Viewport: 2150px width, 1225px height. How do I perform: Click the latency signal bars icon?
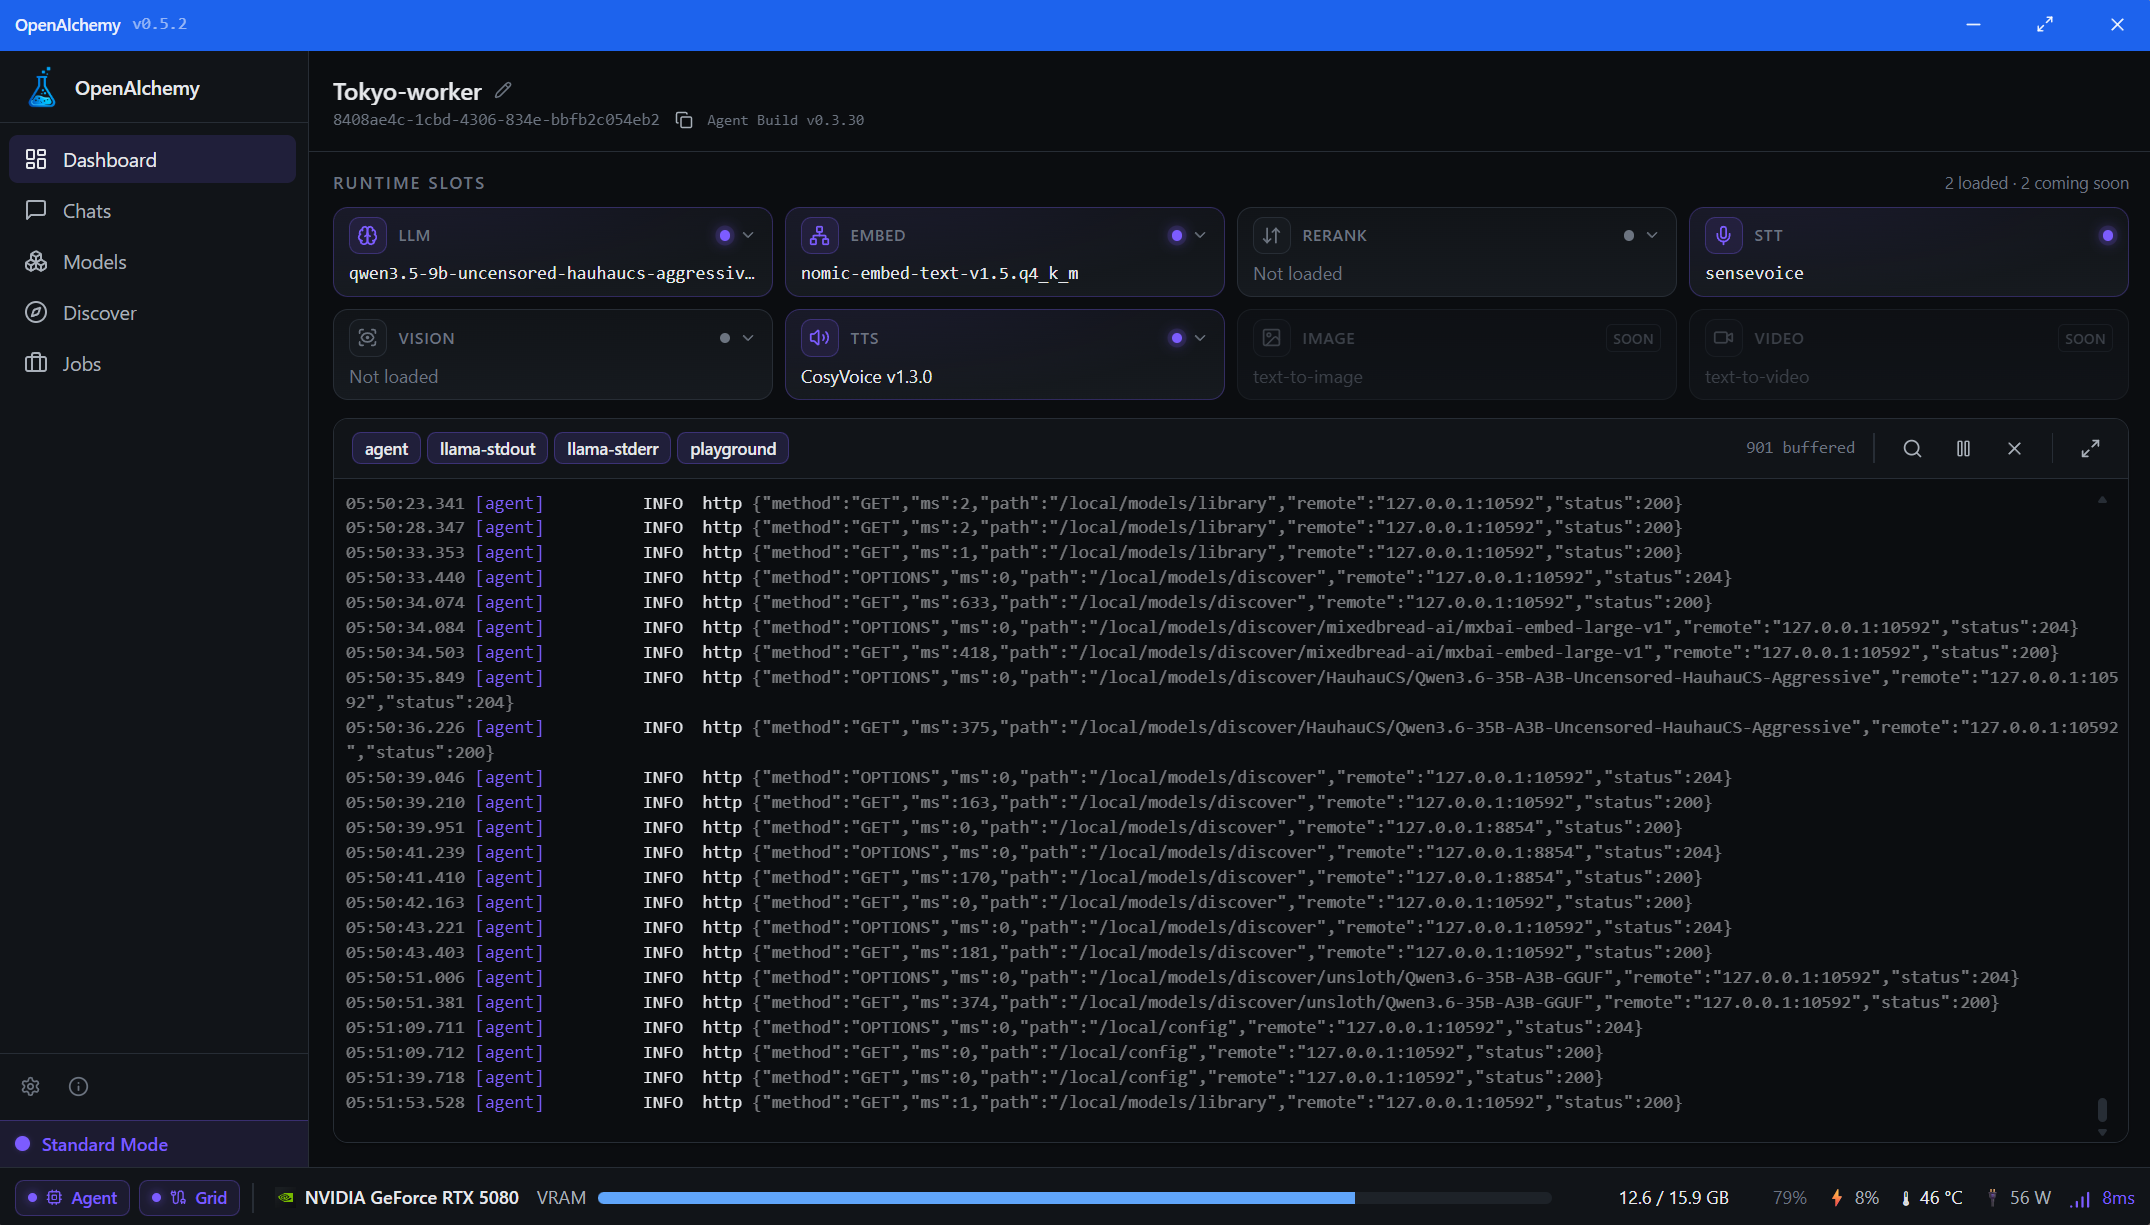(2080, 1199)
